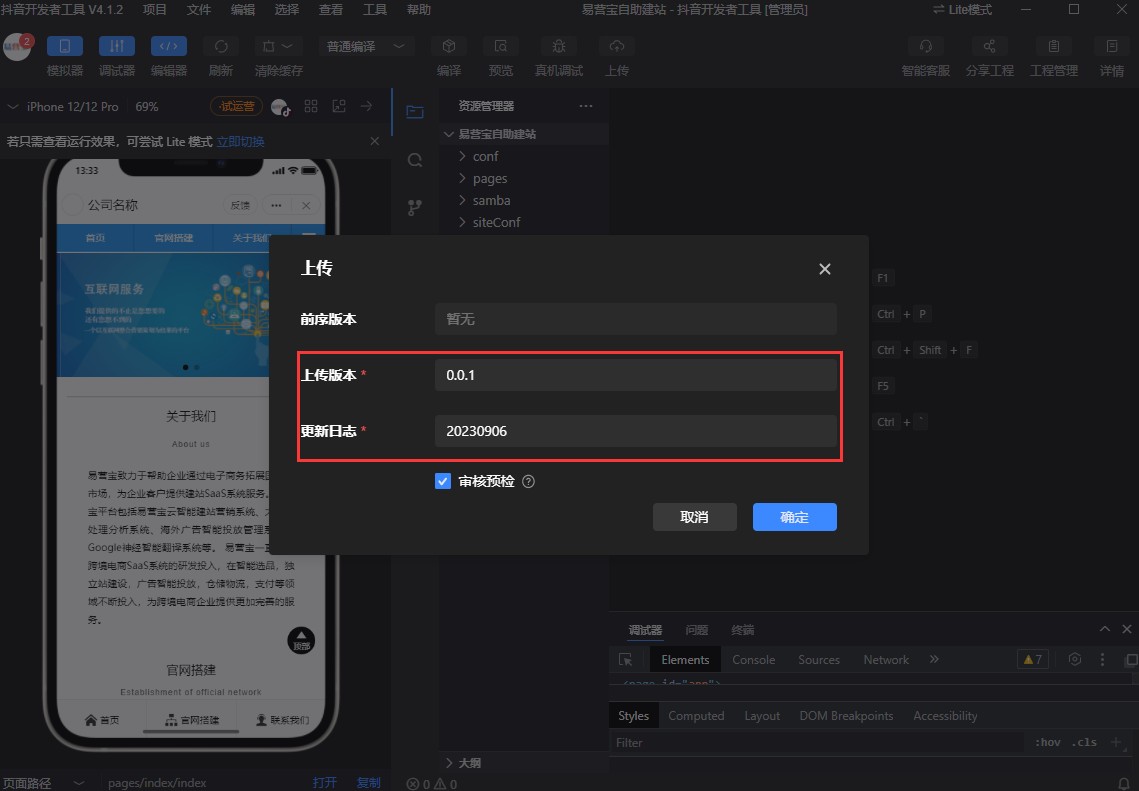
Task: Uncheck the 审核预检 checkbox
Action: coord(442,481)
